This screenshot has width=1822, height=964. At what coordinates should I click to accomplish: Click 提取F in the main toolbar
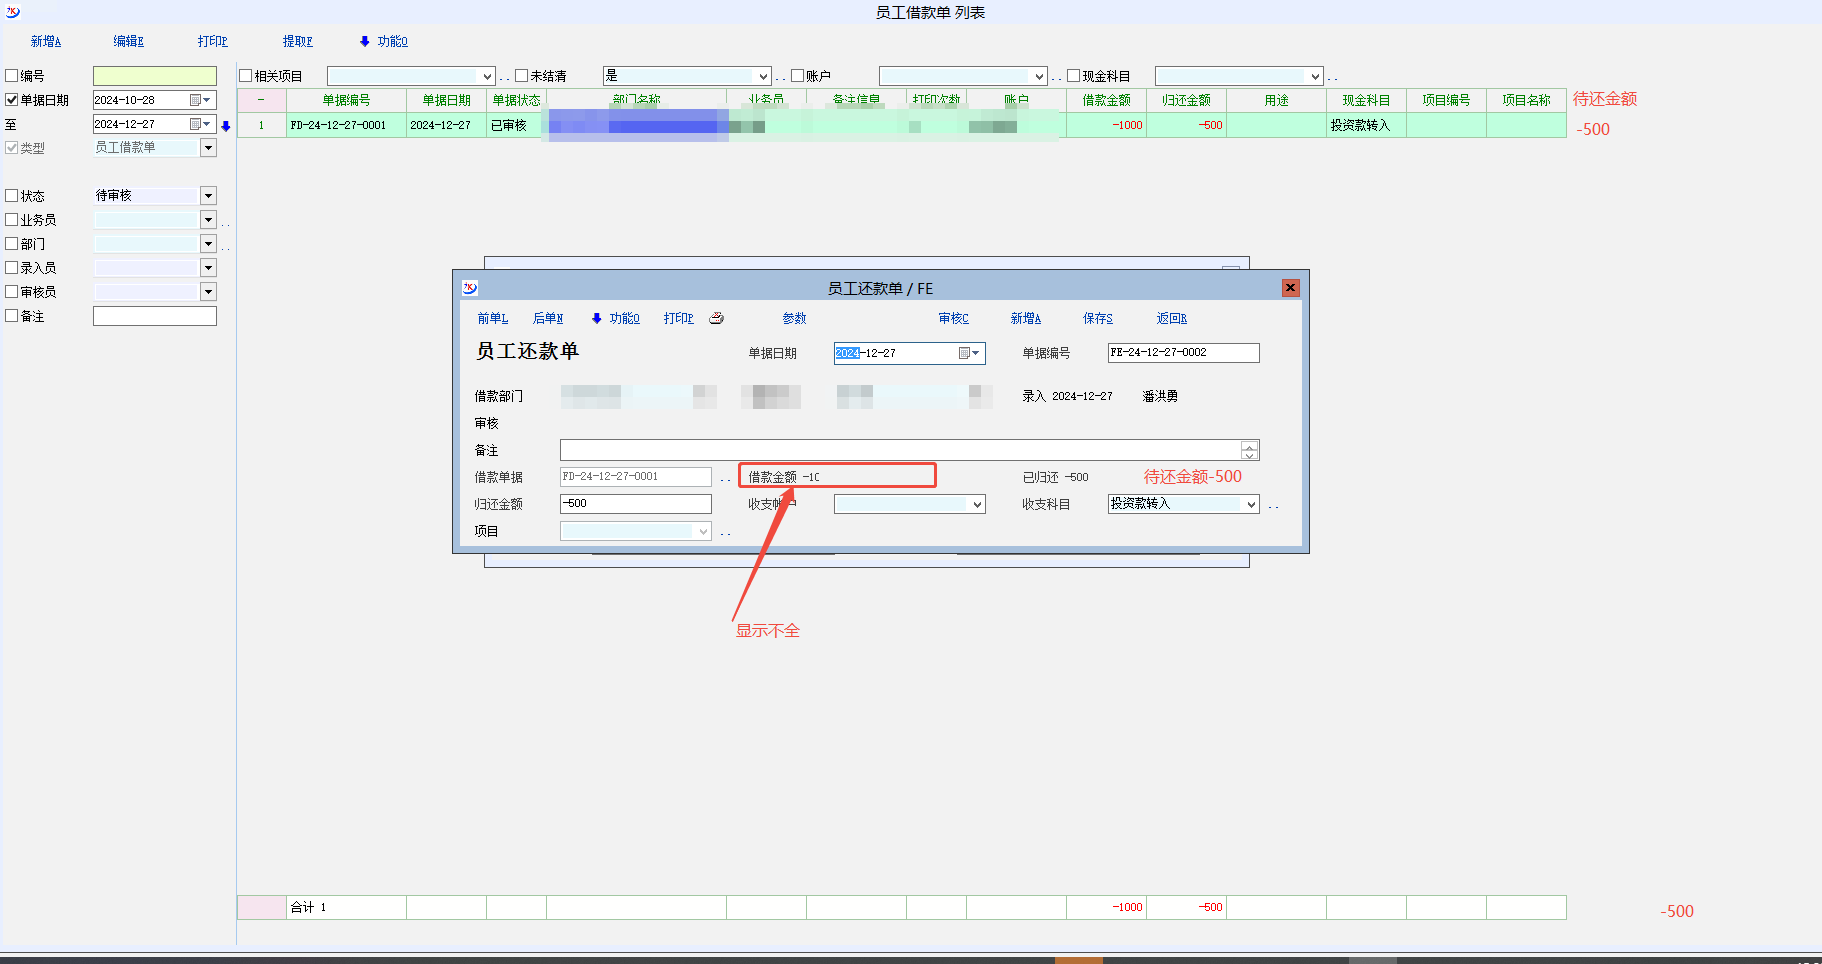(x=298, y=42)
